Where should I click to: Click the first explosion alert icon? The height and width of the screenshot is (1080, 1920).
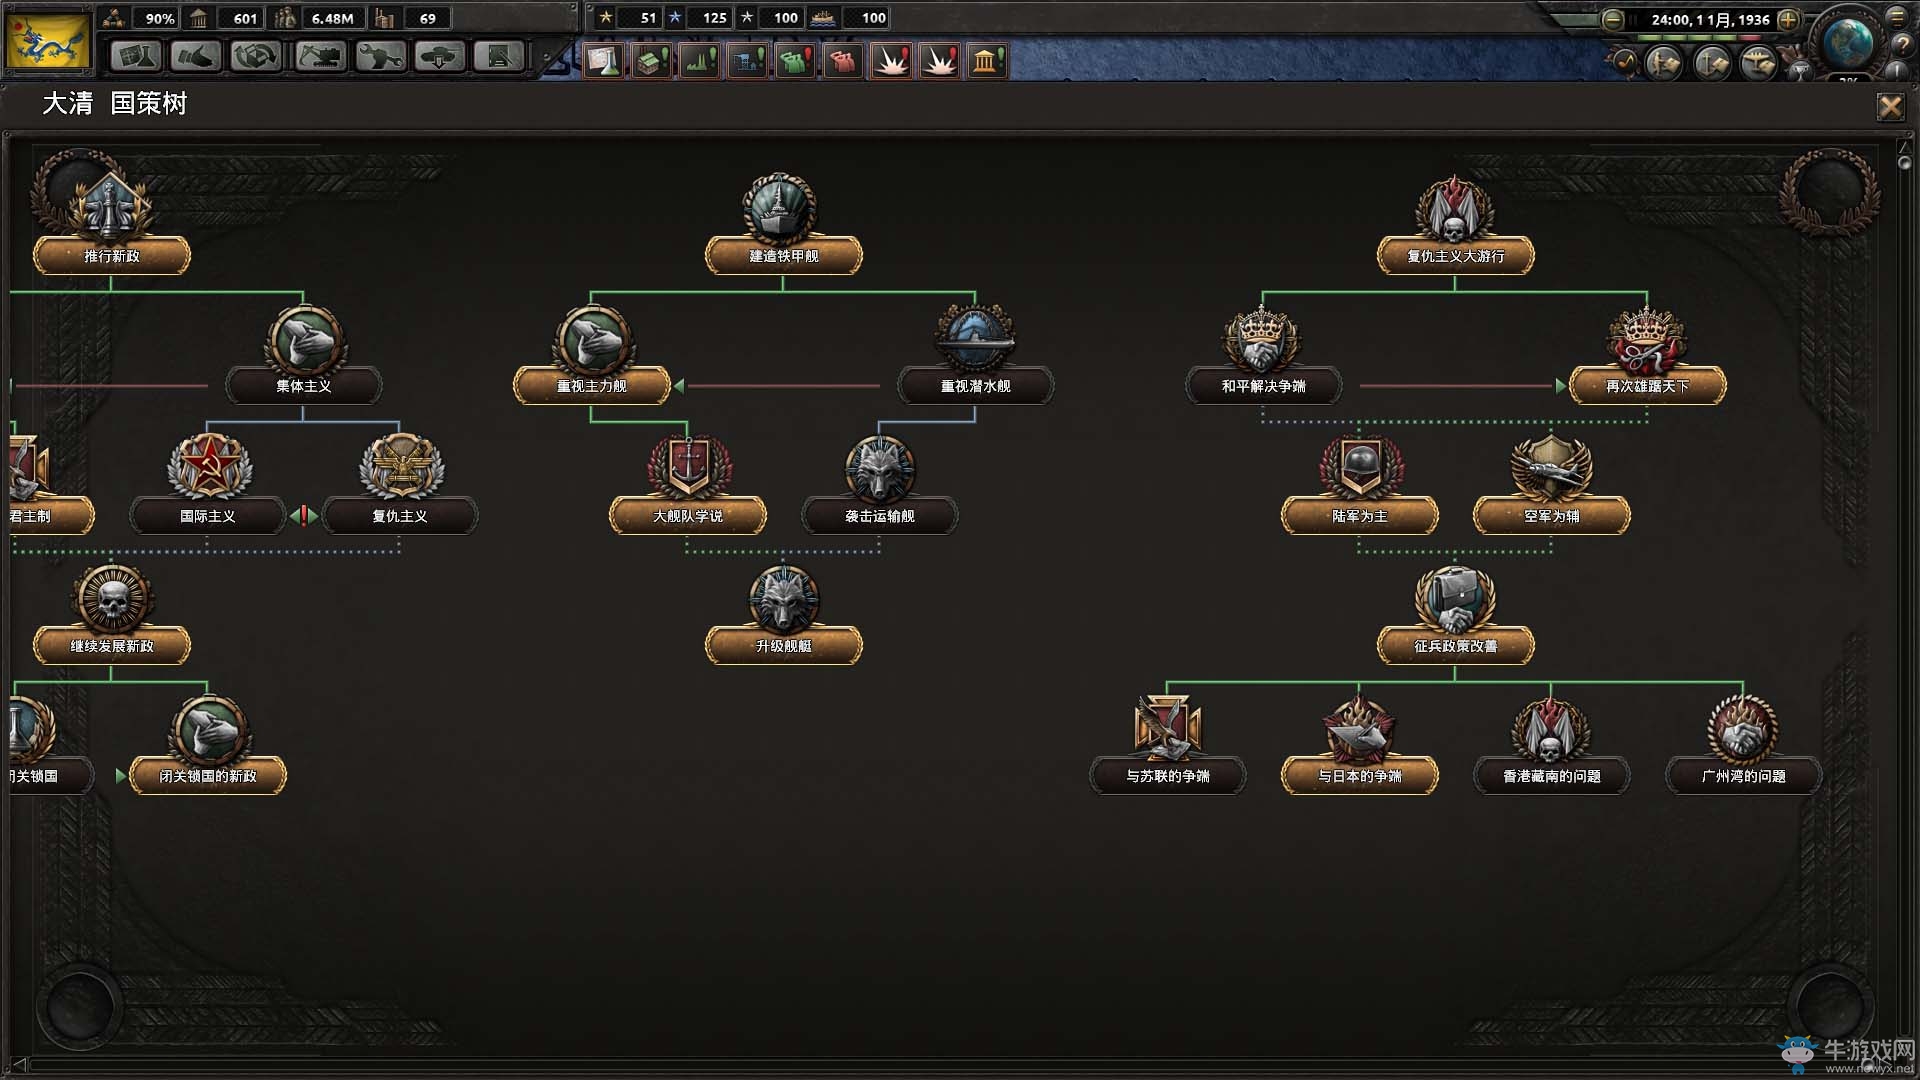point(892,61)
